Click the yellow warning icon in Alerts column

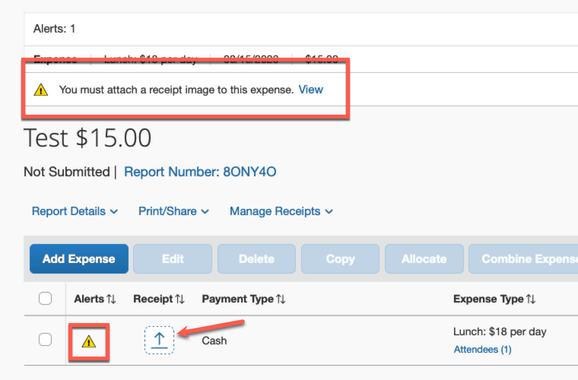[88, 342]
